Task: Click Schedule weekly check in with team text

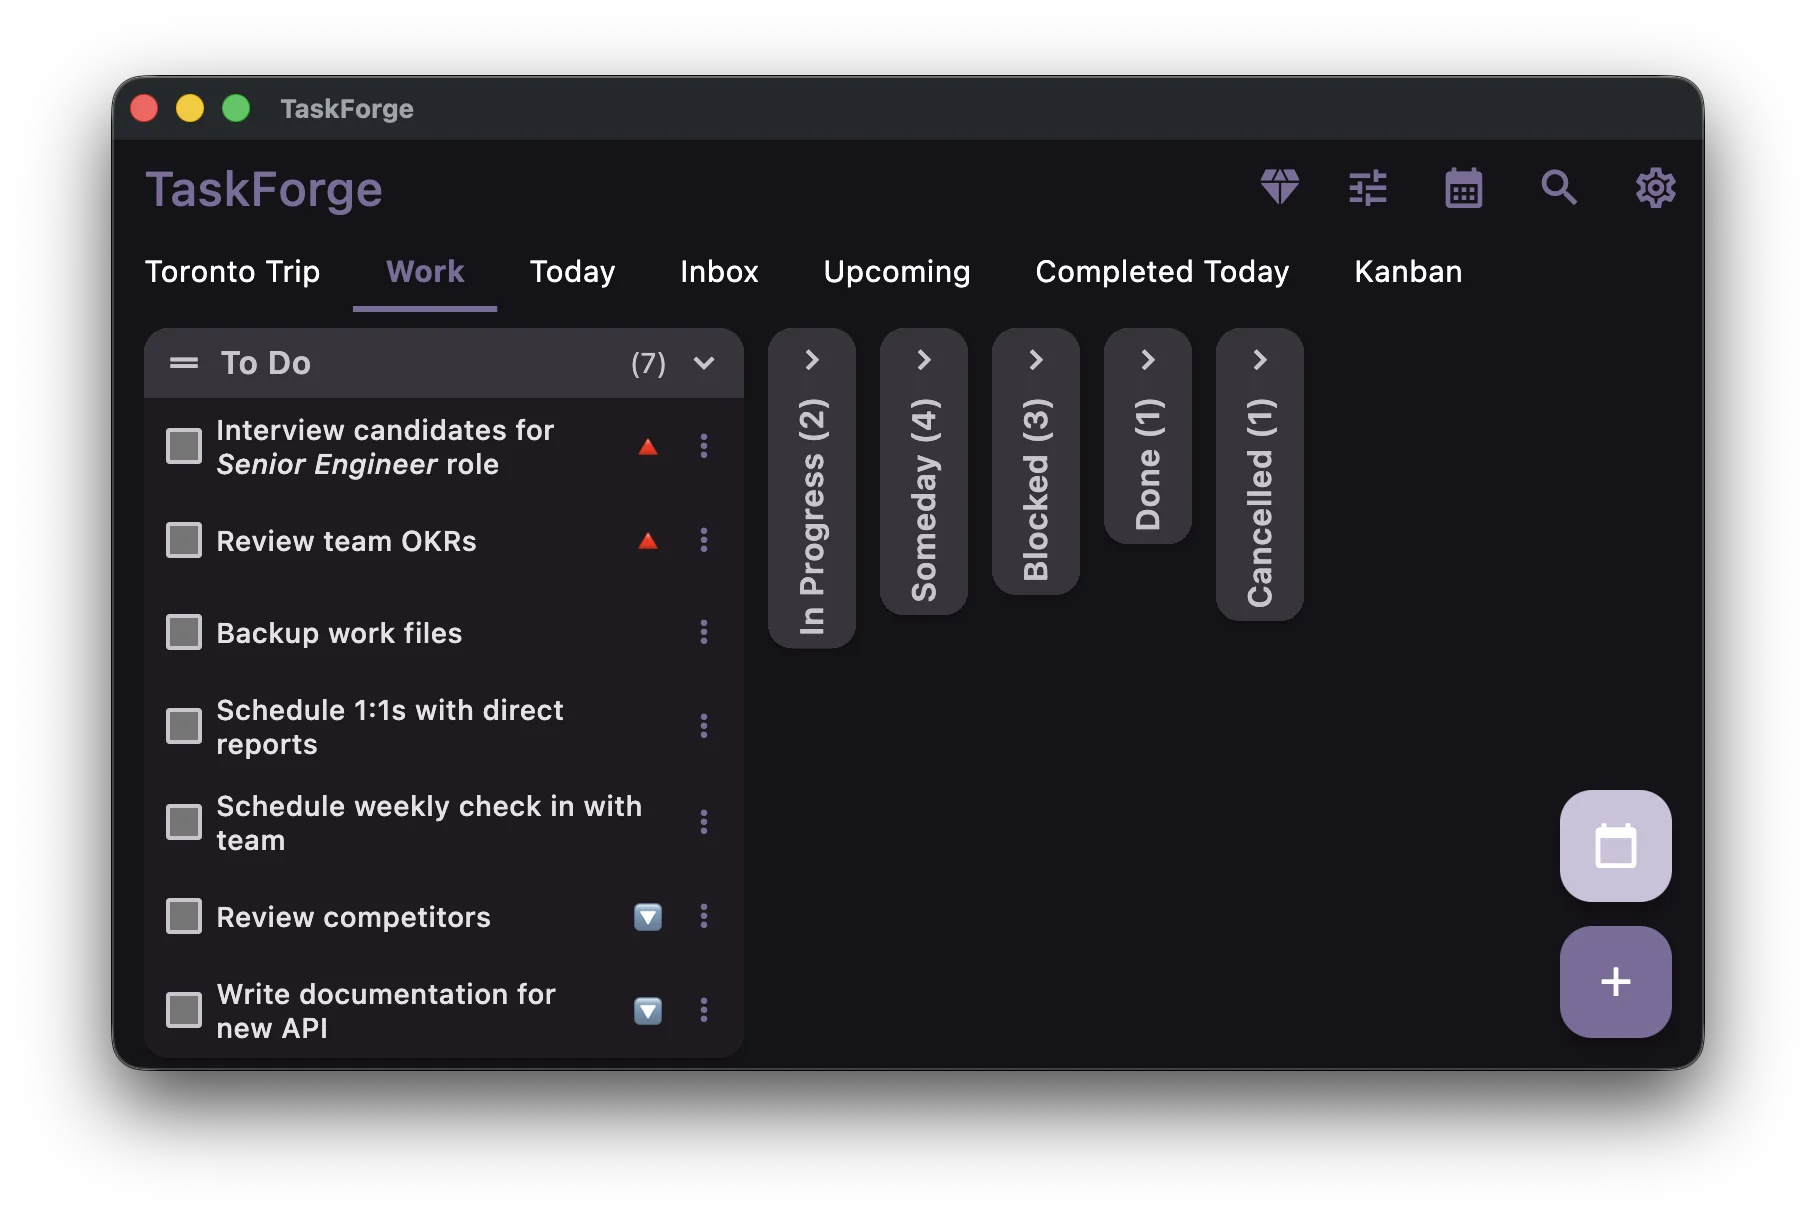Action: point(429,823)
